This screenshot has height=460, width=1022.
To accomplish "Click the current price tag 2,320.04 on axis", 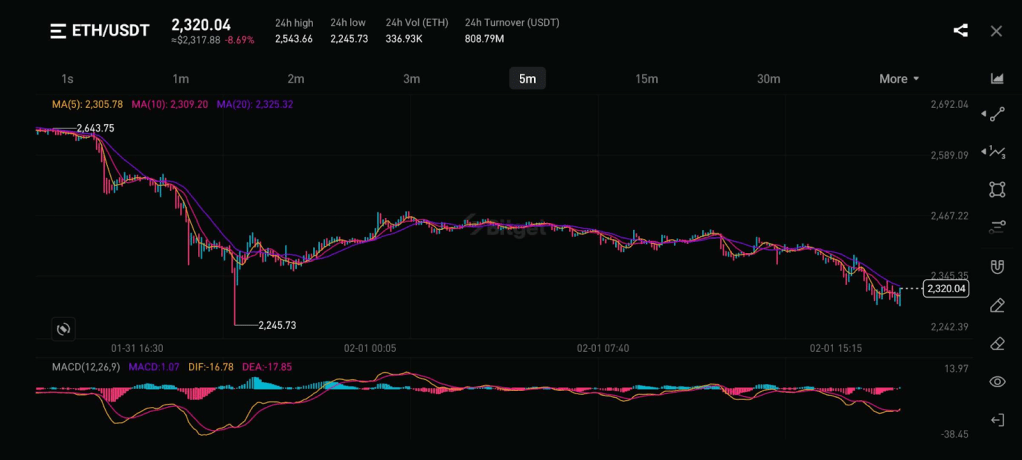I will coord(945,289).
